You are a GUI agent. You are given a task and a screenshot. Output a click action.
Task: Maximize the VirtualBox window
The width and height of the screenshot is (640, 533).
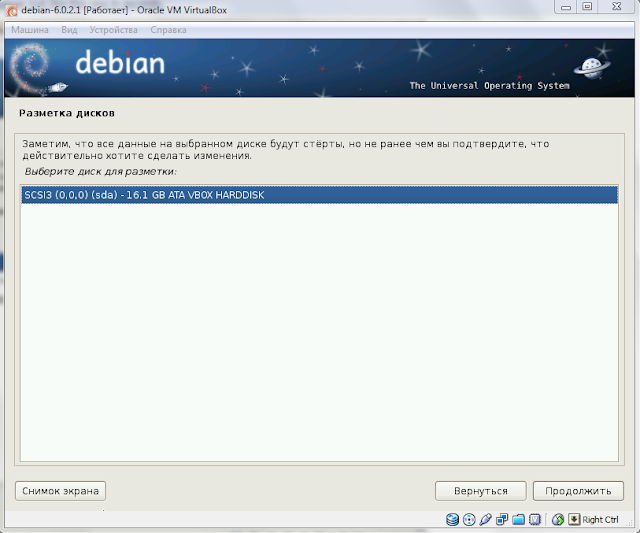click(587, 7)
